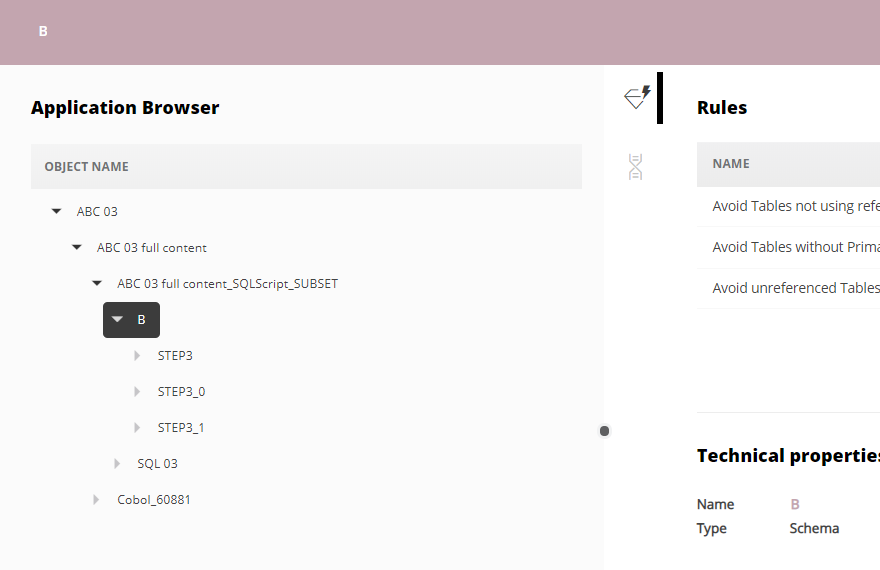Select STEP3 in the Application Browser
880x570 pixels.
click(x=175, y=356)
